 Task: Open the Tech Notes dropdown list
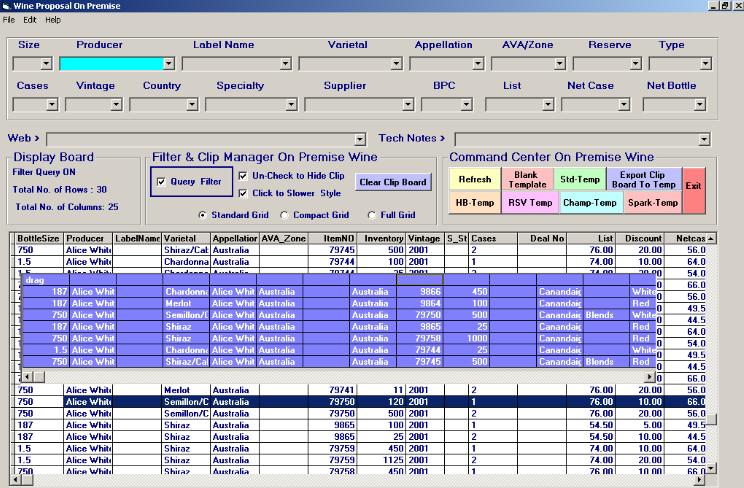click(x=704, y=140)
